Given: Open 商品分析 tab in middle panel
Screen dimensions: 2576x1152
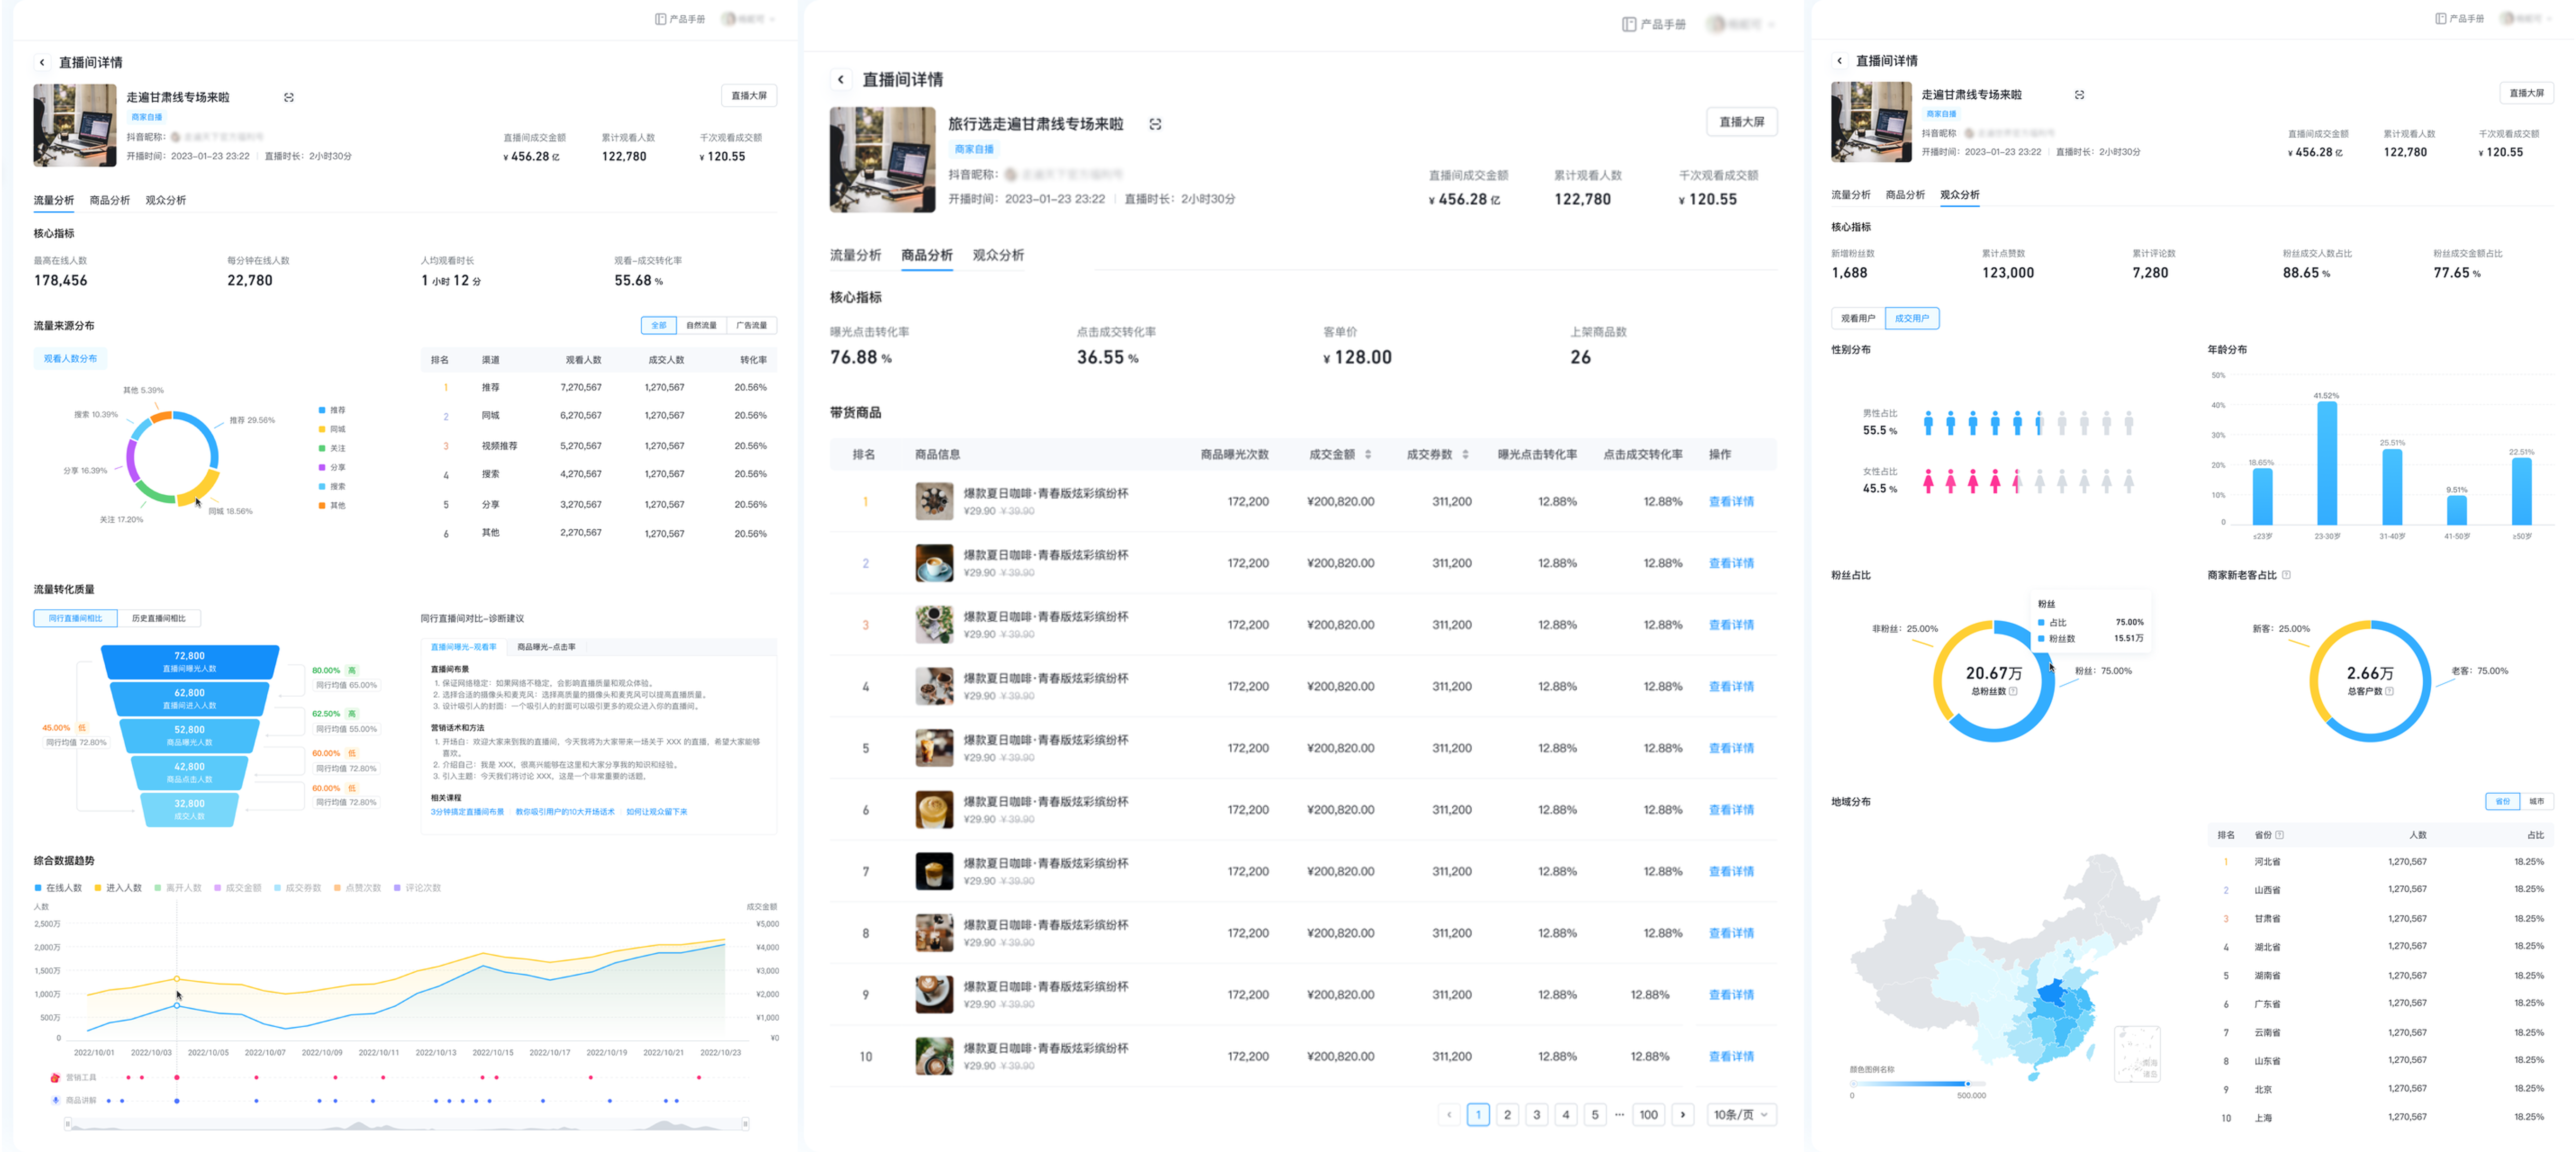Looking at the screenshot, I should 926,256.
